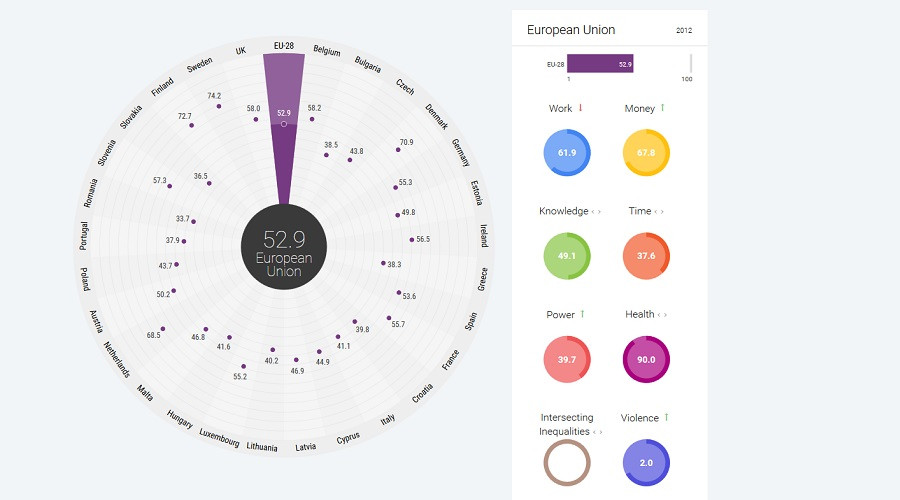Click the empty Intersecting Inequalities ring
900x500 pixels.
[567, 463]
